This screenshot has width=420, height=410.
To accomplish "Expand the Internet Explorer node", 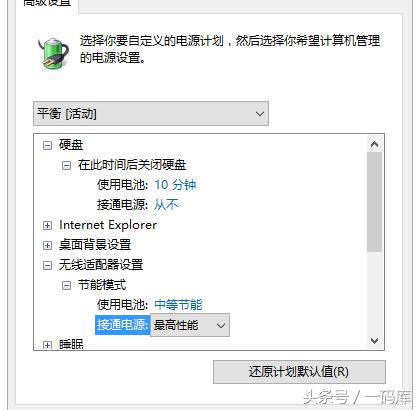I will click(47, 226).
